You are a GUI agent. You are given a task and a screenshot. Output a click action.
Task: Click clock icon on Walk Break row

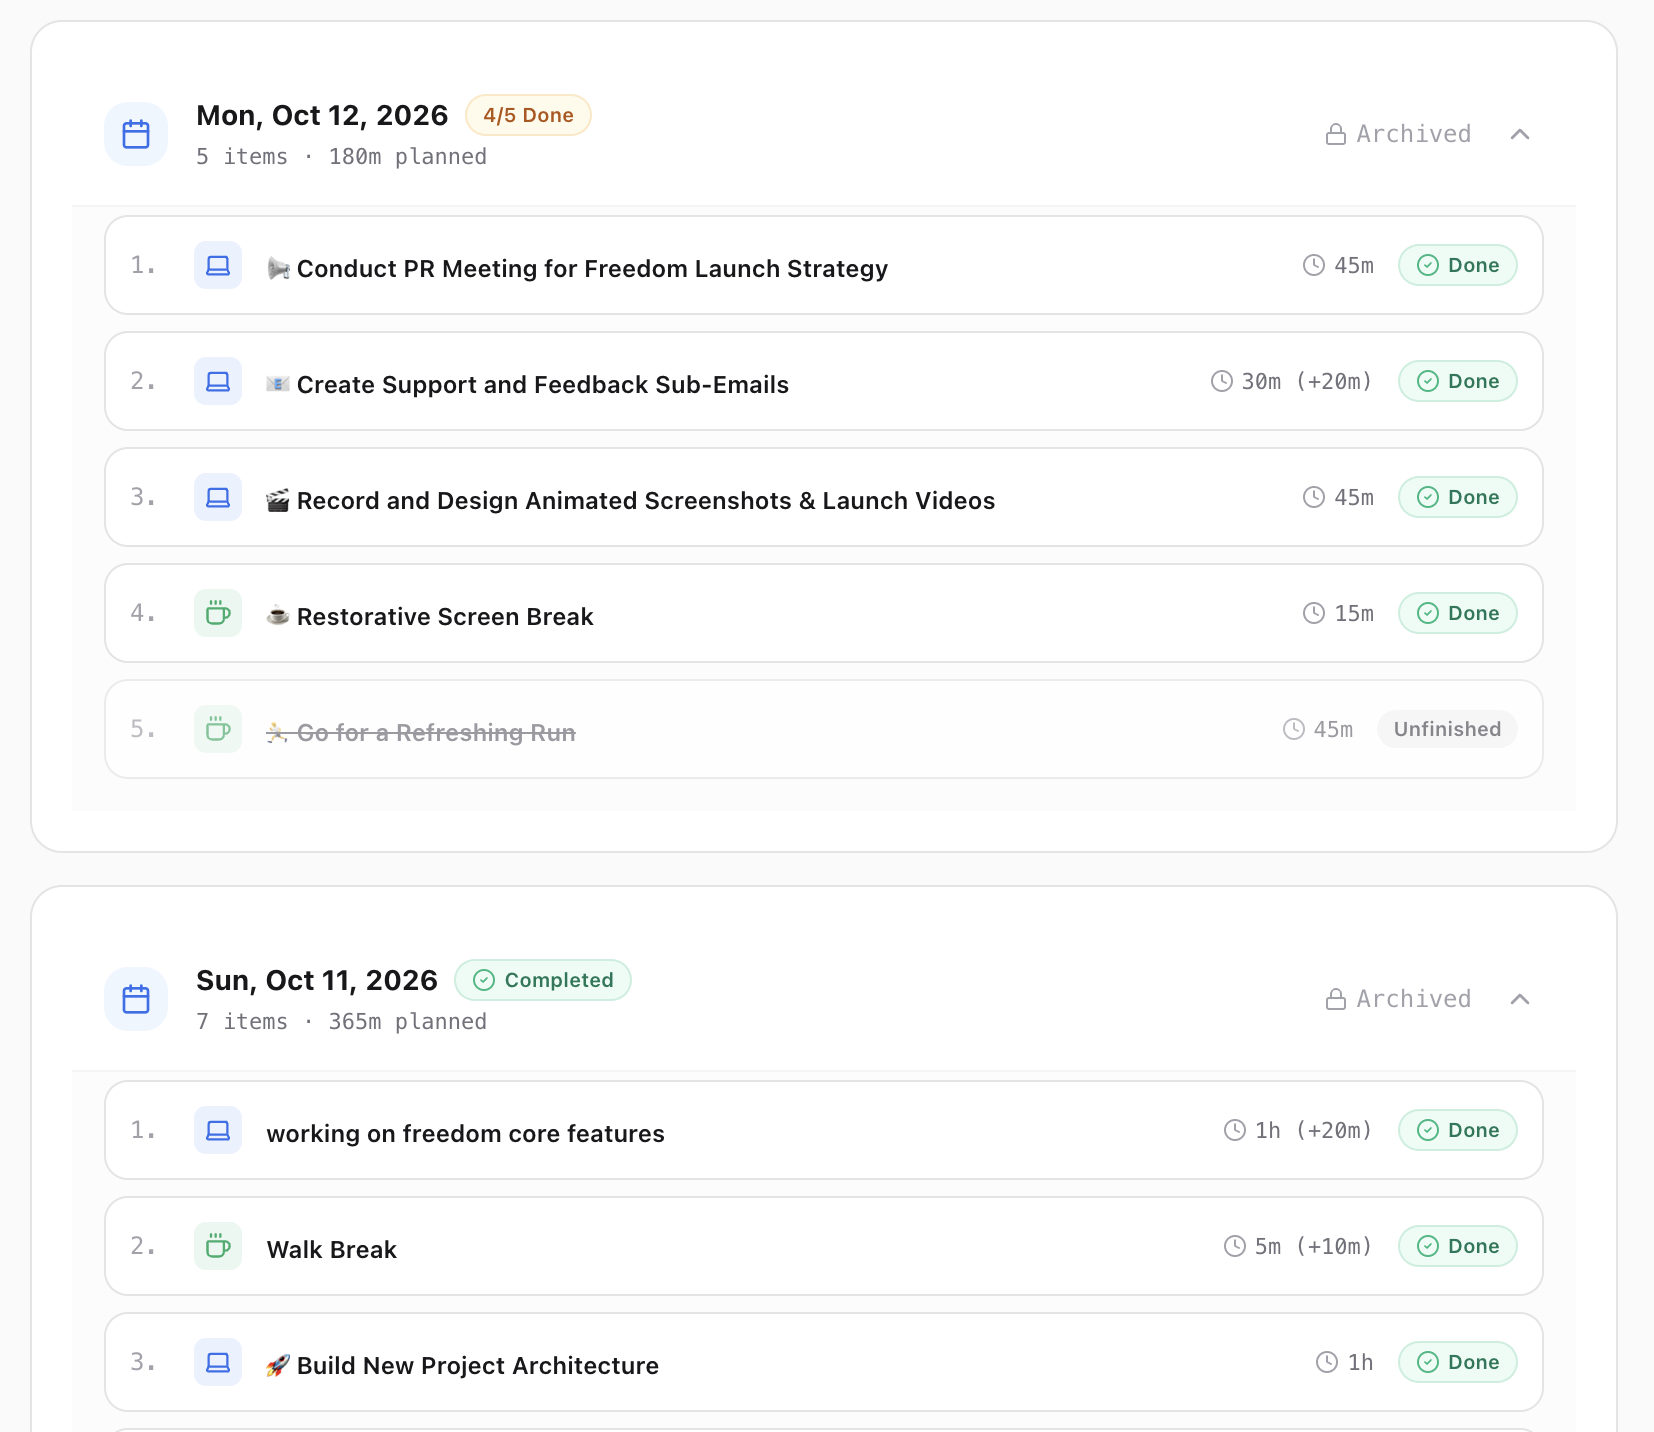[x=1235, y=1246]
